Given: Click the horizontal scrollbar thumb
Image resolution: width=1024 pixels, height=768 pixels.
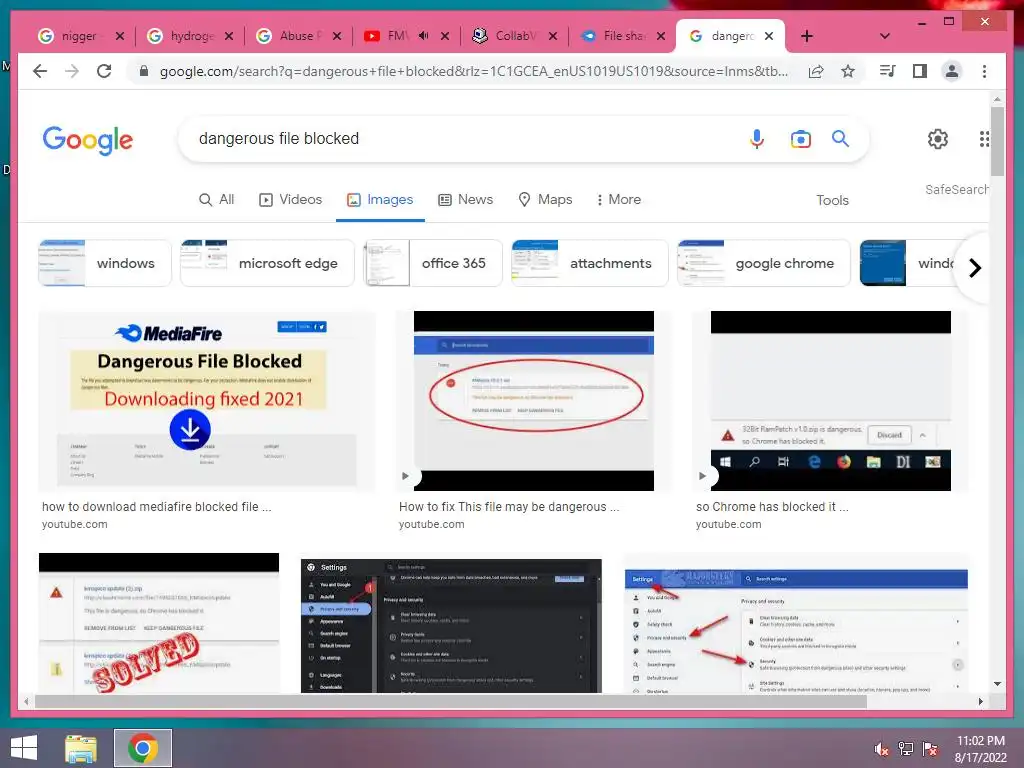Looking at the screenshot, I should 451,702.
